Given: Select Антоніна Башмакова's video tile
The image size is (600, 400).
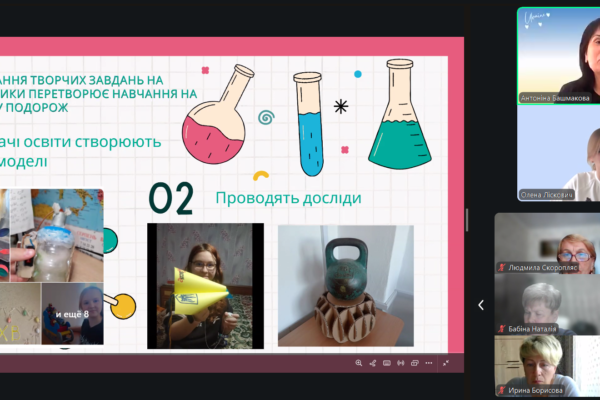Looking at the screenshot, I should coord(559,56).
